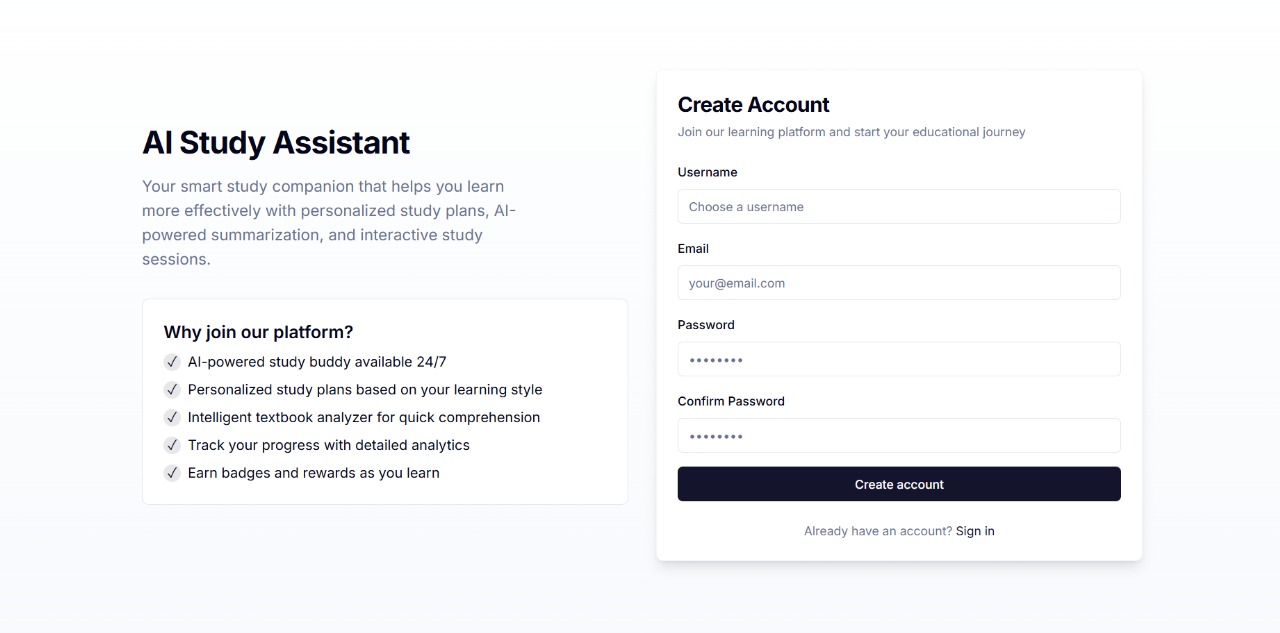This screenshot has width=1280, height=633.
Task: Click checkmark icon beside Earn badges and rewards
Action: click(x=172, y=473)
